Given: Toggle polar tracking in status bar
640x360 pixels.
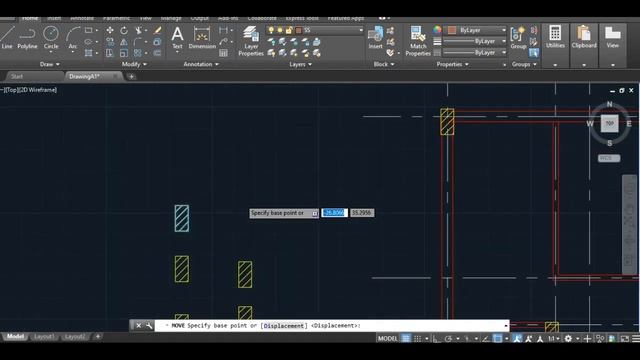Looking at the screenshot, I should coord(448,338).
